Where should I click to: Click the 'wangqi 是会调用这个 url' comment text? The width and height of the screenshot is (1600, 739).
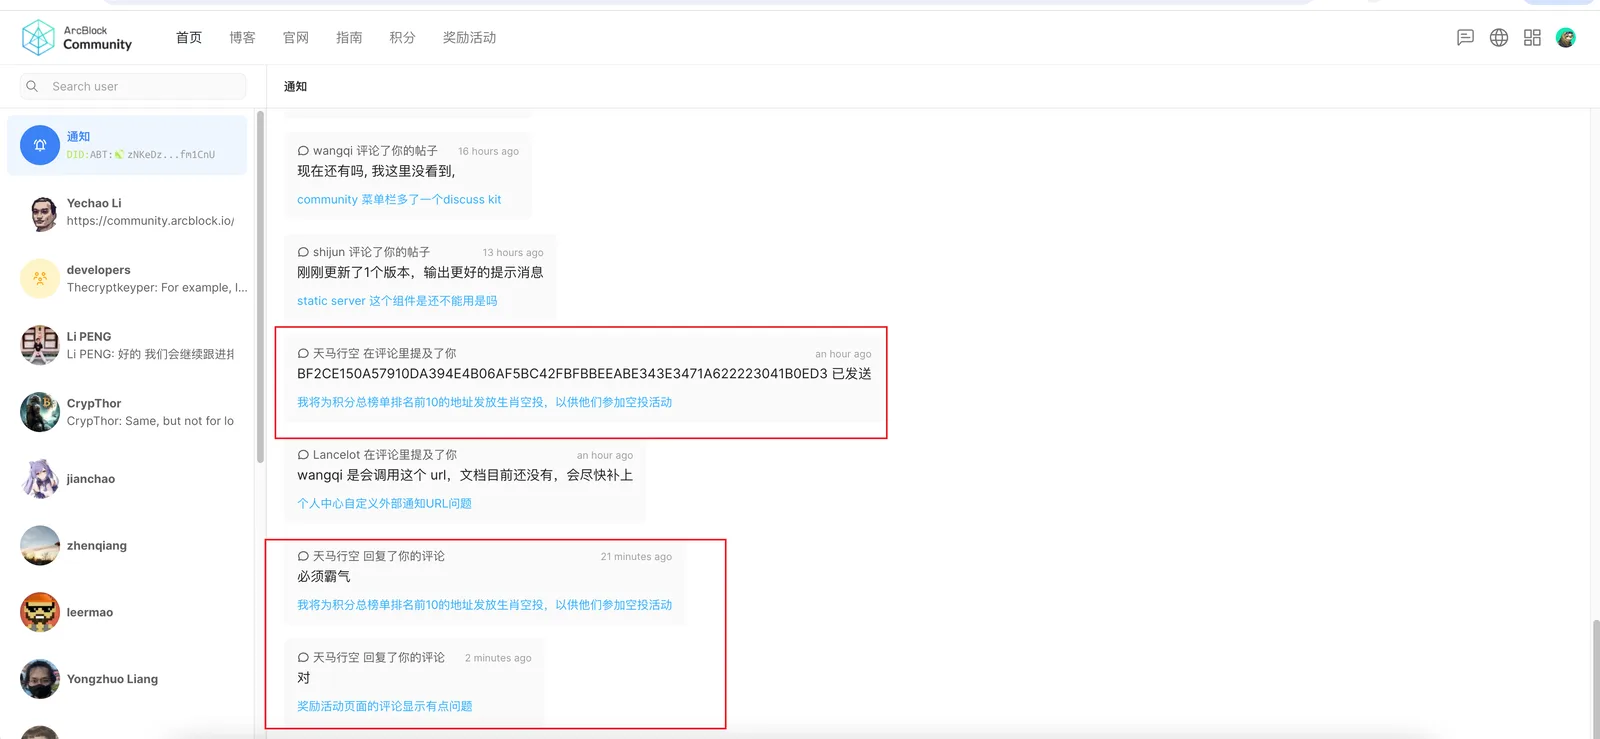[x=465, y=475]
